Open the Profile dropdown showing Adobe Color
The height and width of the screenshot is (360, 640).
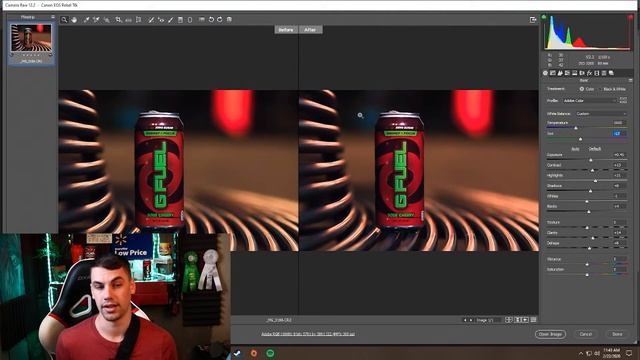point(589,100)
